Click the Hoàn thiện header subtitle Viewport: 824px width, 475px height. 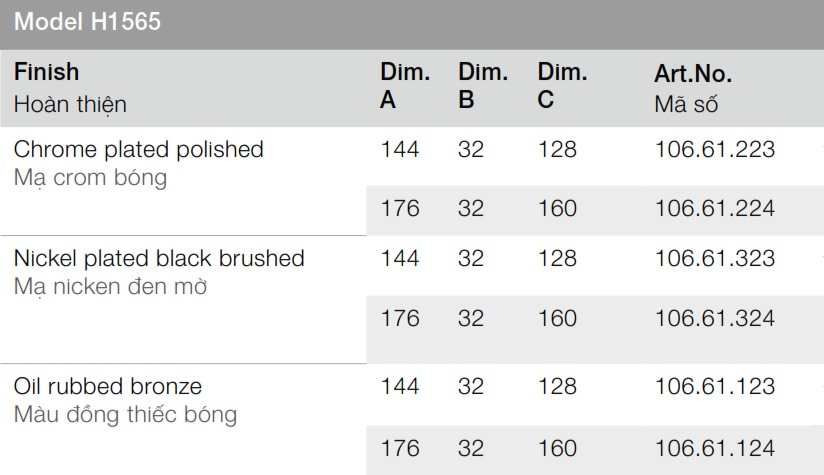[70, 104]
